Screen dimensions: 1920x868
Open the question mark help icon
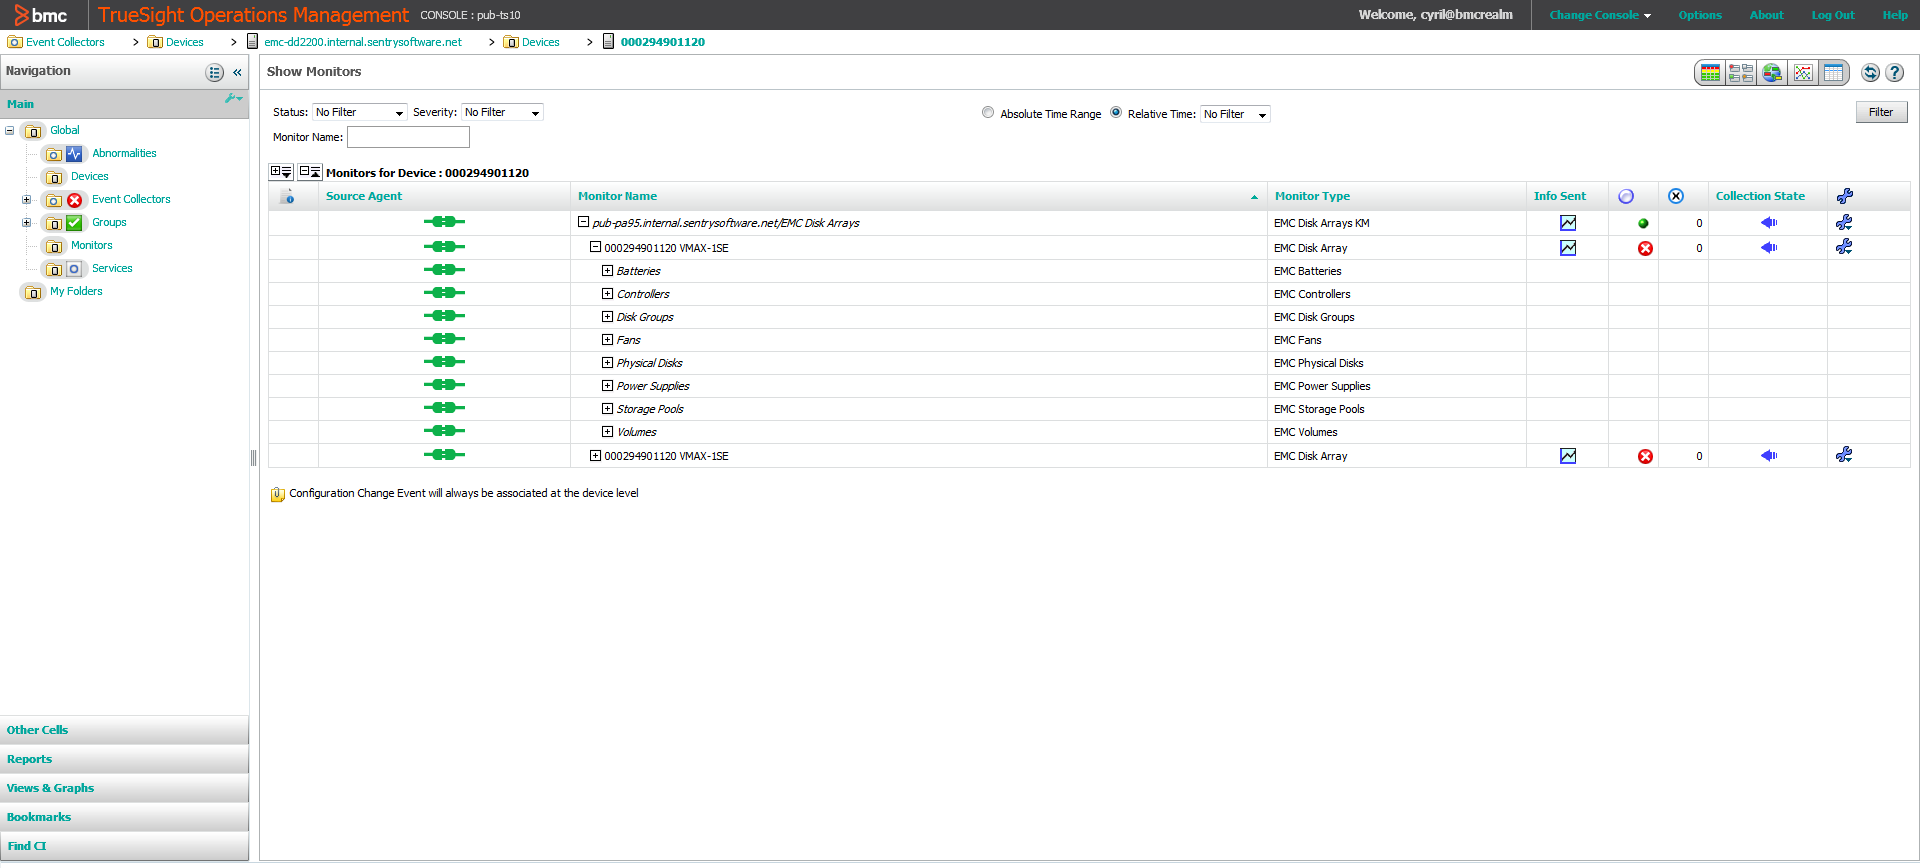tap(1895, 73)
